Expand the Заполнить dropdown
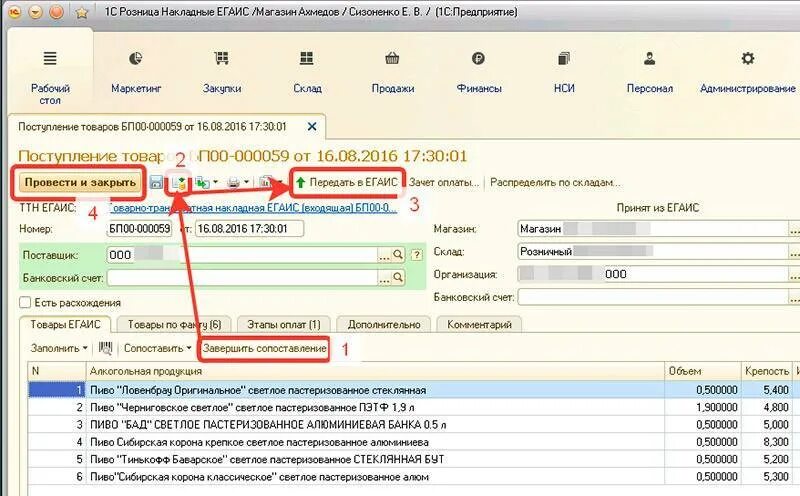 coord(59,349)
